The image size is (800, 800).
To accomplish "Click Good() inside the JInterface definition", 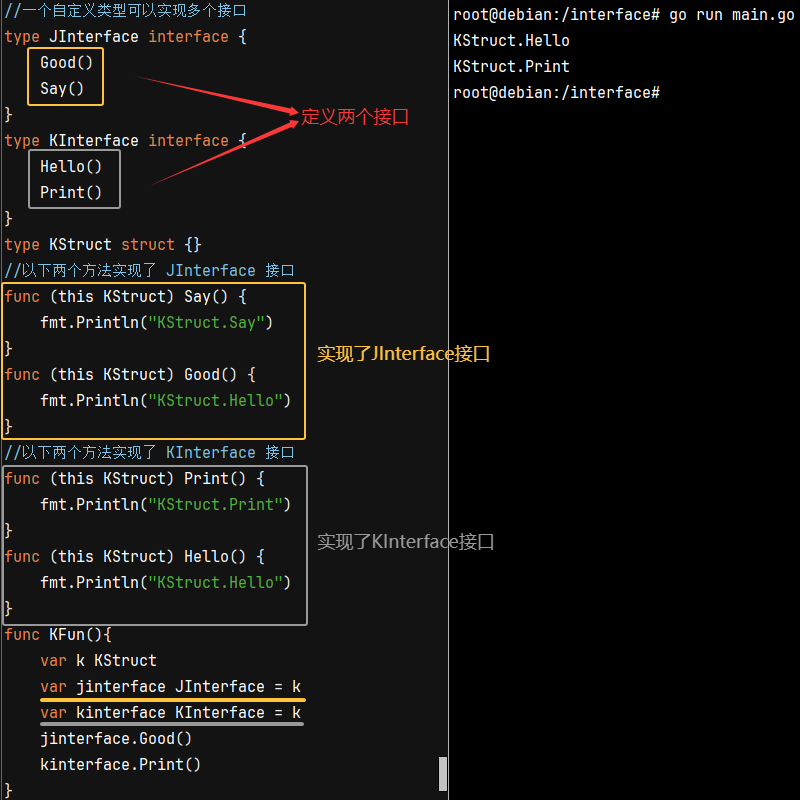I will tap(66, 62).
